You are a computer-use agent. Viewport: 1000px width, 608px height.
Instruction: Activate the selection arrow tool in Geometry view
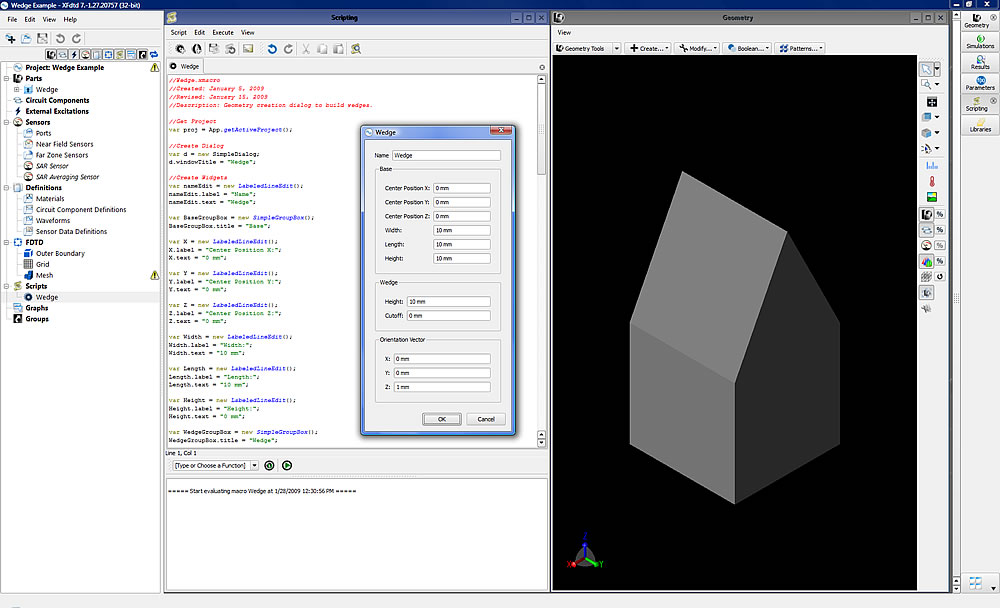(928, 68)
